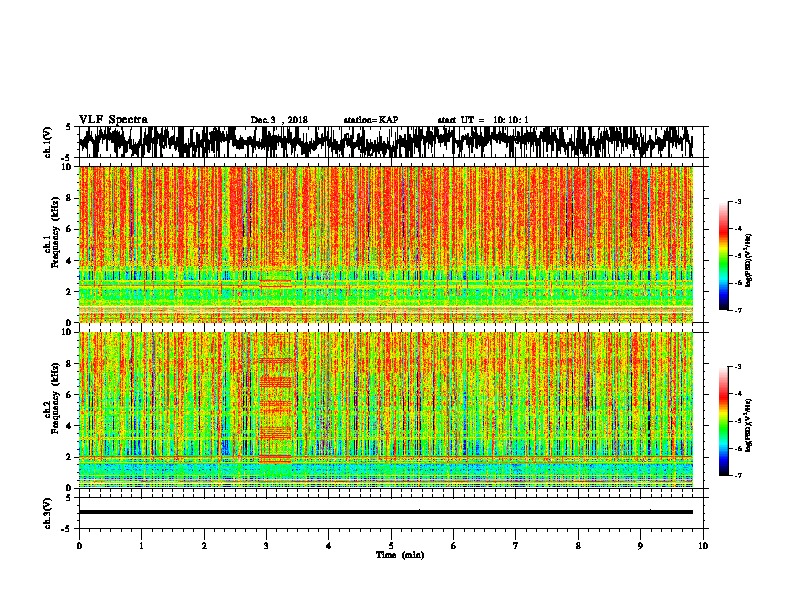Click the "-7" label on ch.2 color scale

[737, 475]
